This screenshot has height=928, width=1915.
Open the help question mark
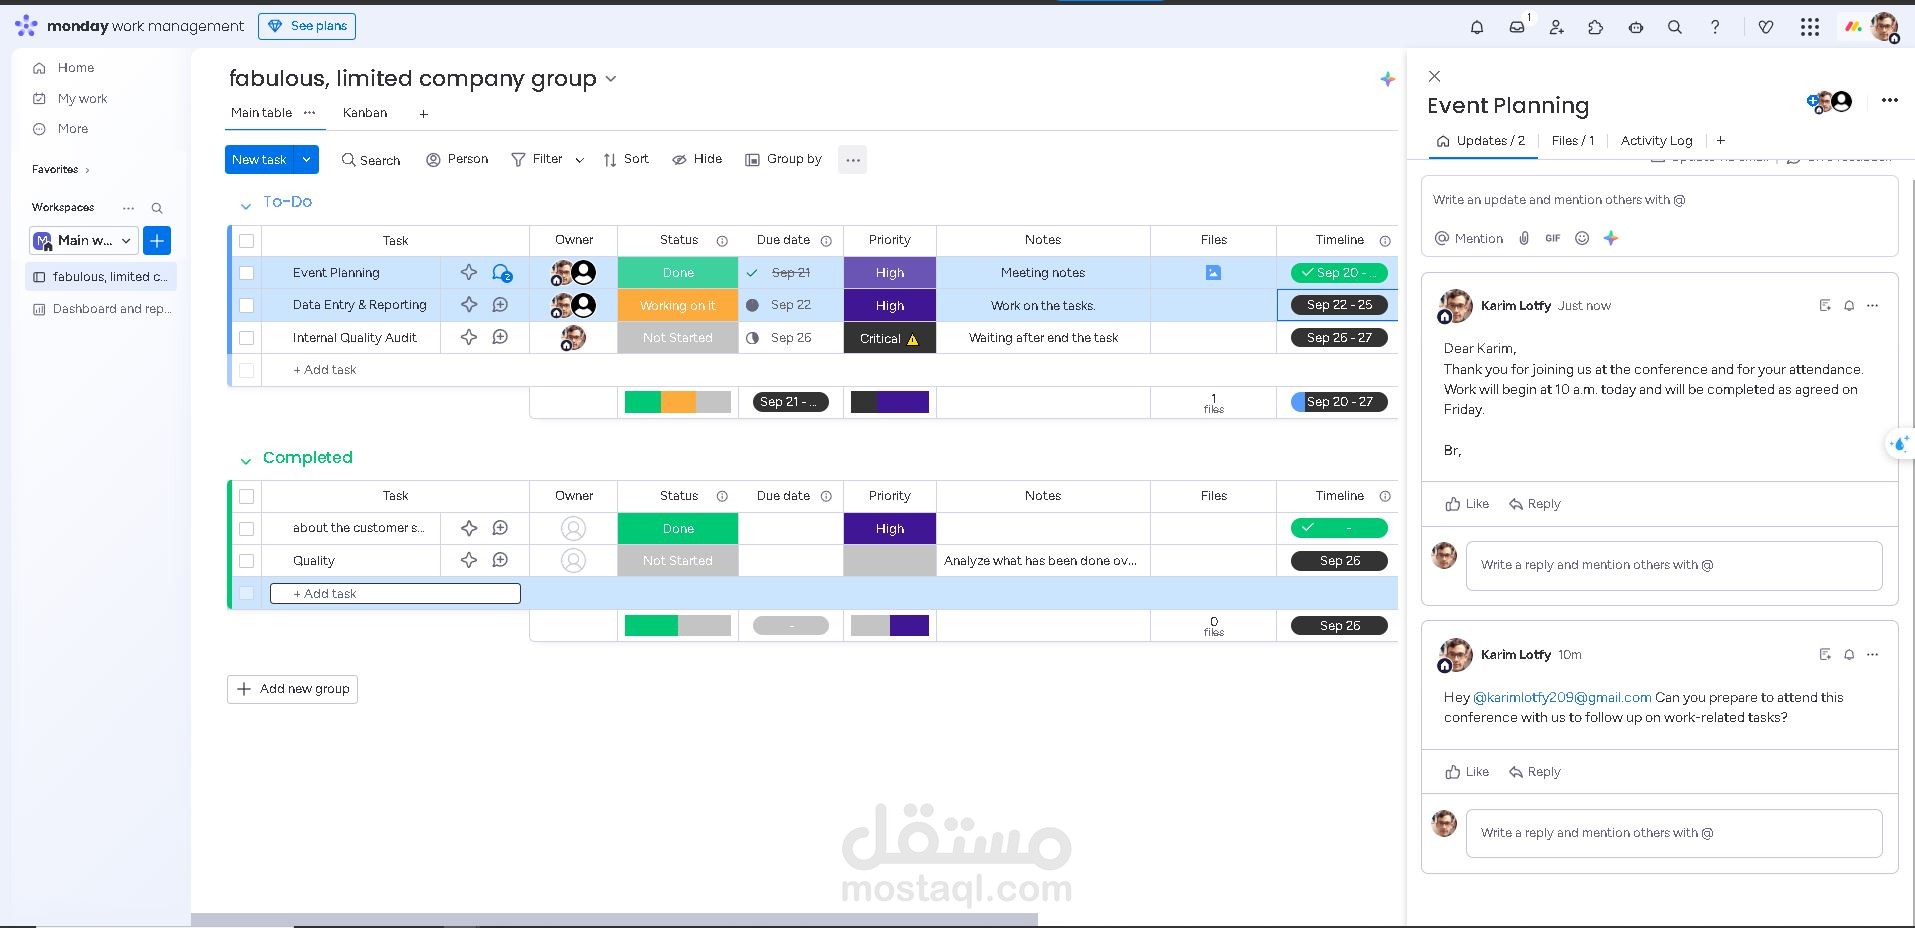point(1715,27)
